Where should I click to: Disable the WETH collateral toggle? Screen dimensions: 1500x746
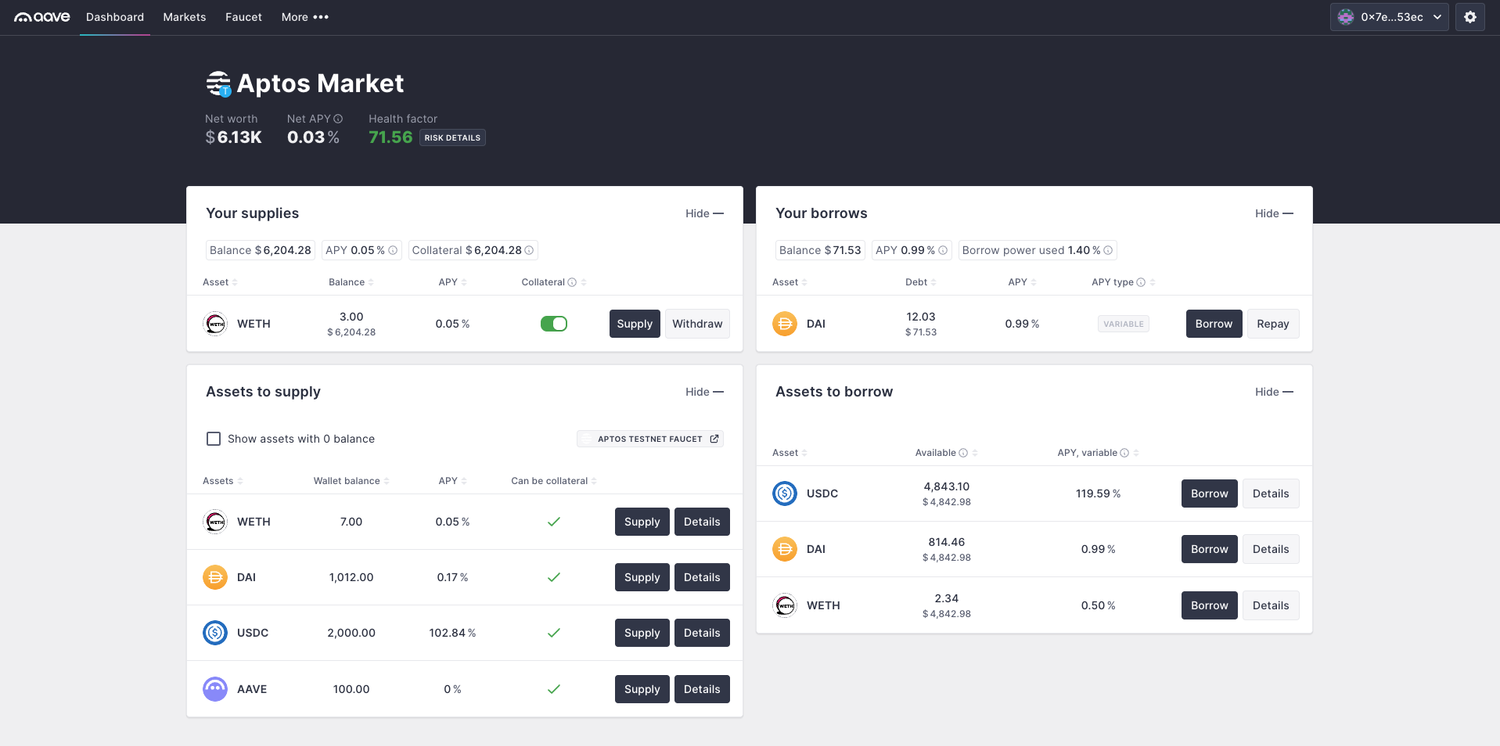tap(553, 324)
